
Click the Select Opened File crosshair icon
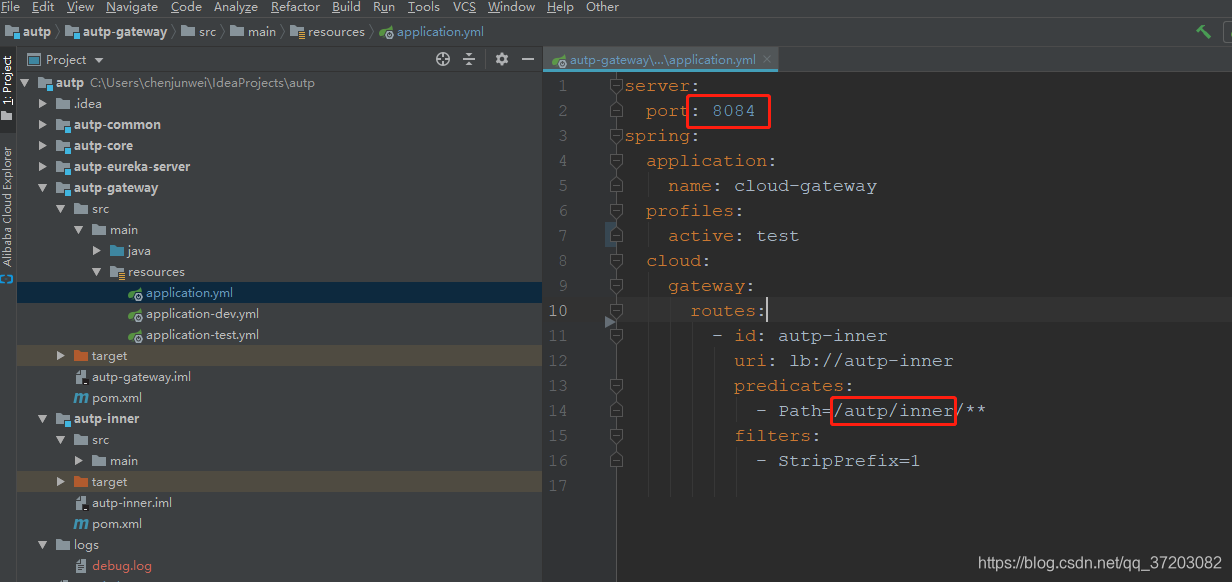(x=442, y=59)
